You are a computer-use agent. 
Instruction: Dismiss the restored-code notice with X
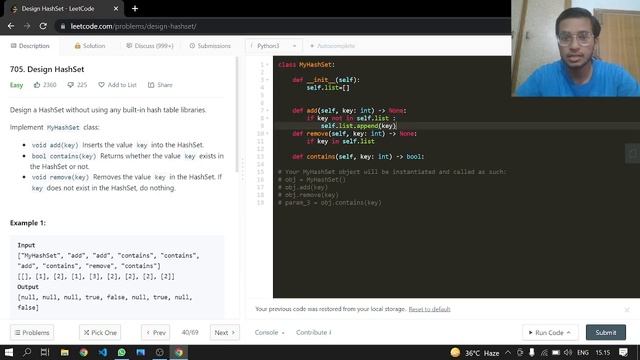[x=627, y=310]
